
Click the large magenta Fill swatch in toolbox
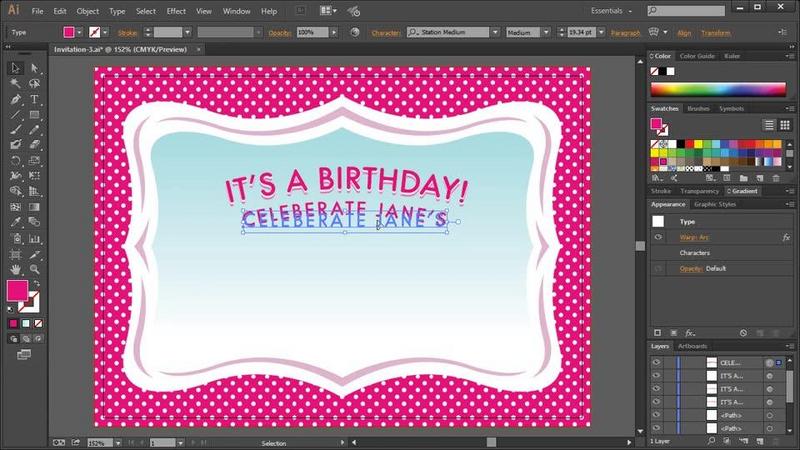pyautogui.click(x=17, y=290)
